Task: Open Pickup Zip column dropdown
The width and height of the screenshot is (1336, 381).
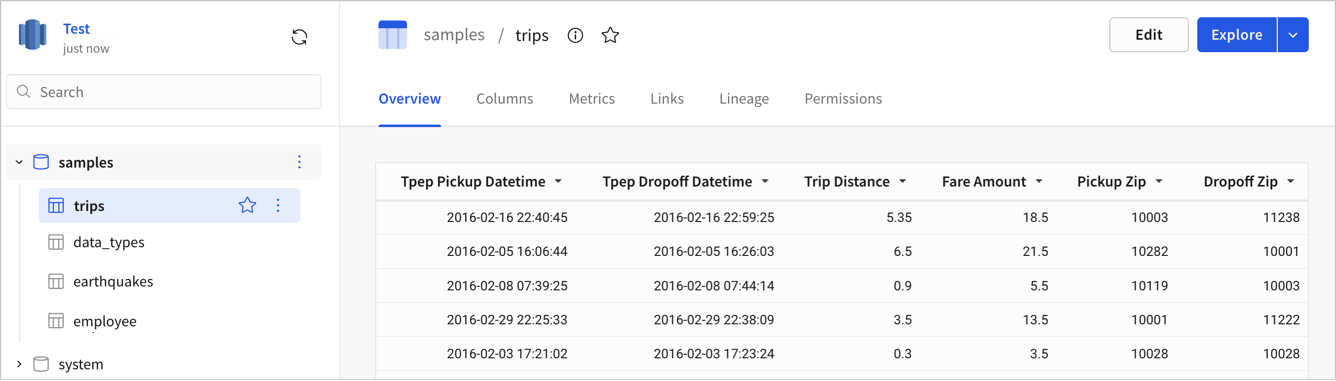Action: (x=1159, y=182)
